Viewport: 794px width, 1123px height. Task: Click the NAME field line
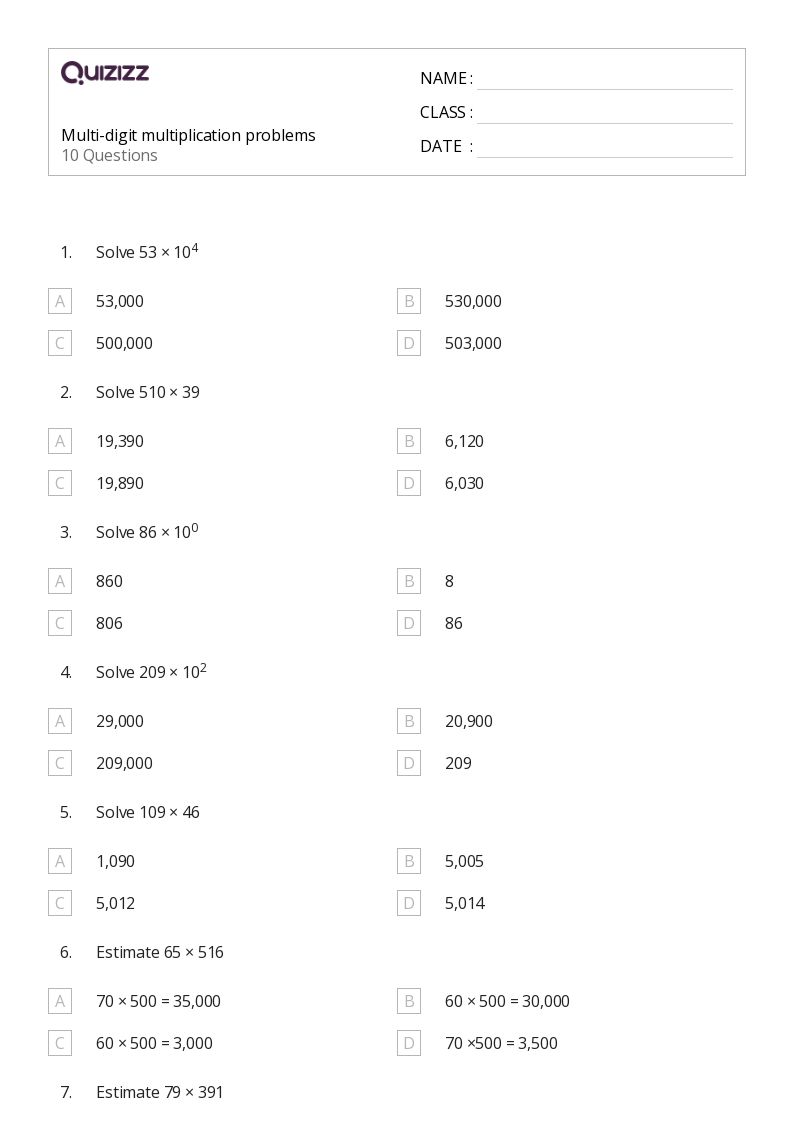604,80
